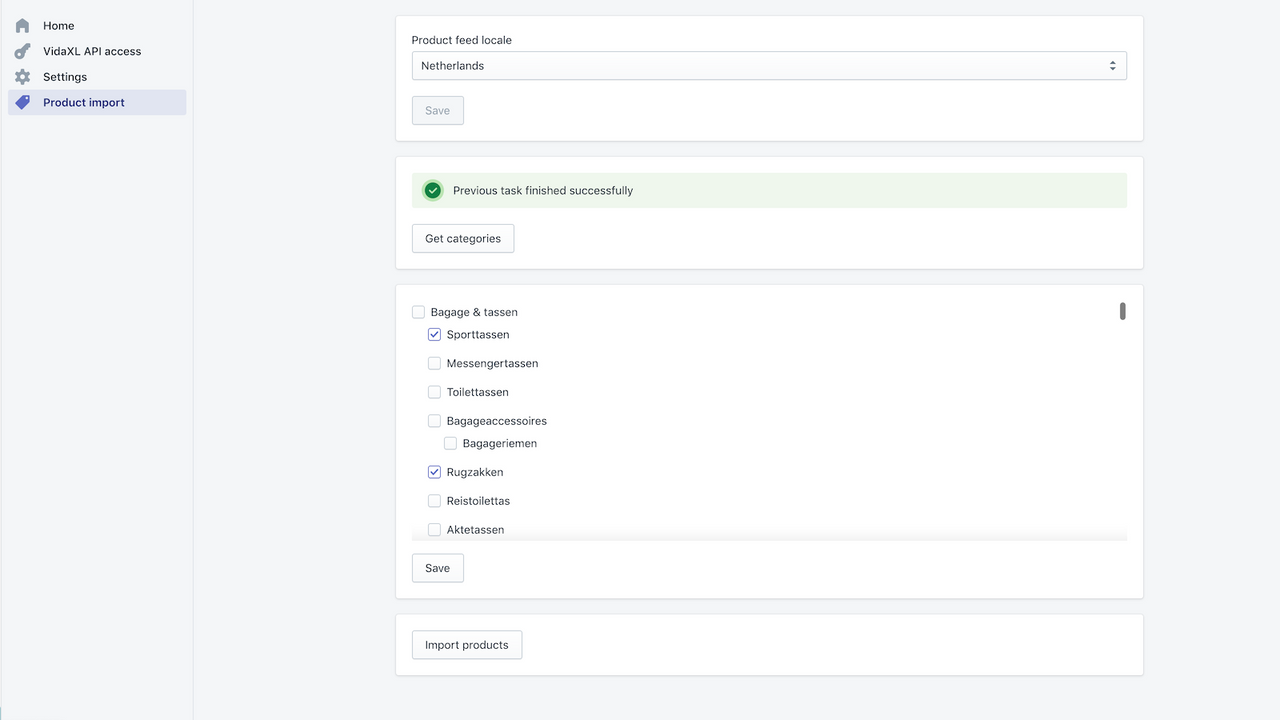1280x720 pixels.
Task: Click the category list scrollbar
Action: pos(1122,311)
